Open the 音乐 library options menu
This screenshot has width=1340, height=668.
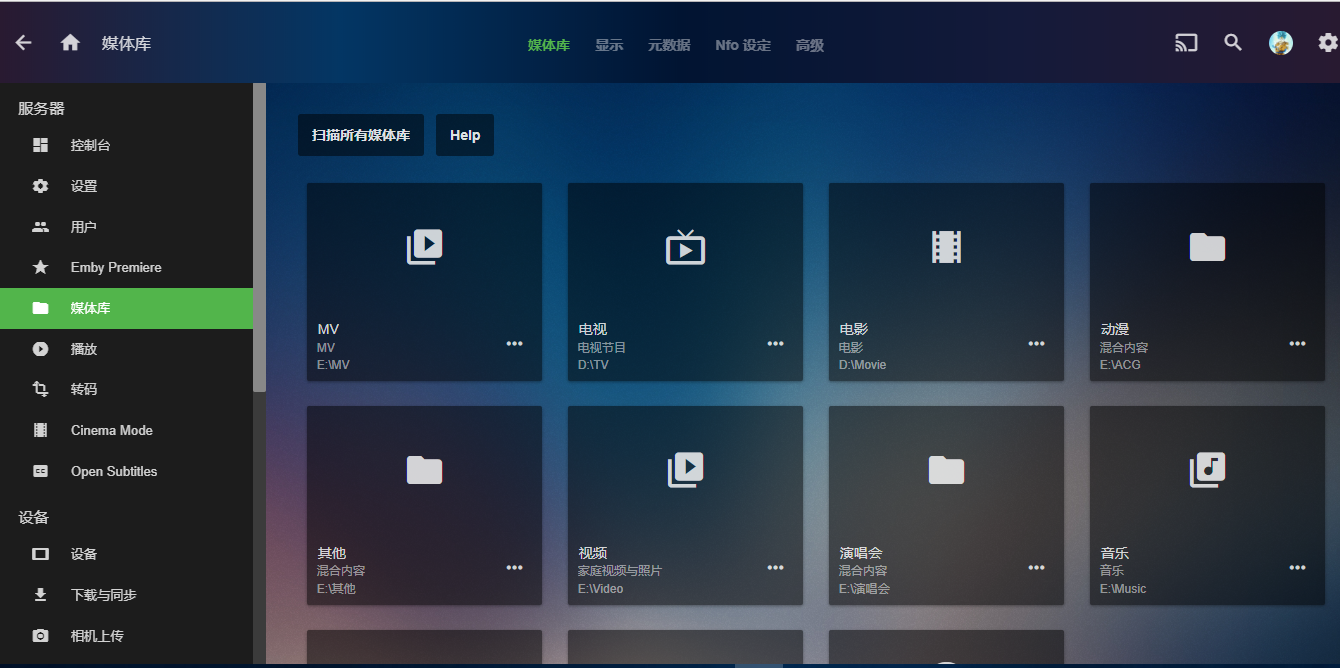1297,567
